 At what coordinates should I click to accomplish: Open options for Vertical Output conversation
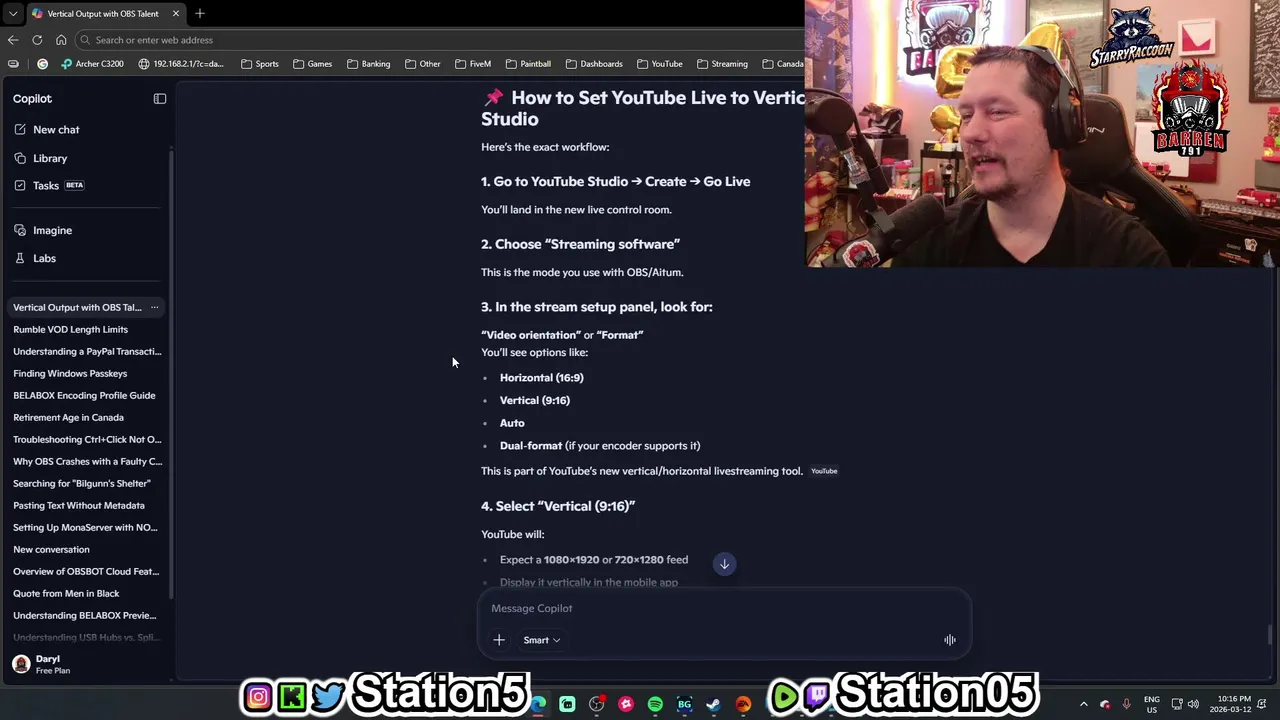[x=154, y=308]
